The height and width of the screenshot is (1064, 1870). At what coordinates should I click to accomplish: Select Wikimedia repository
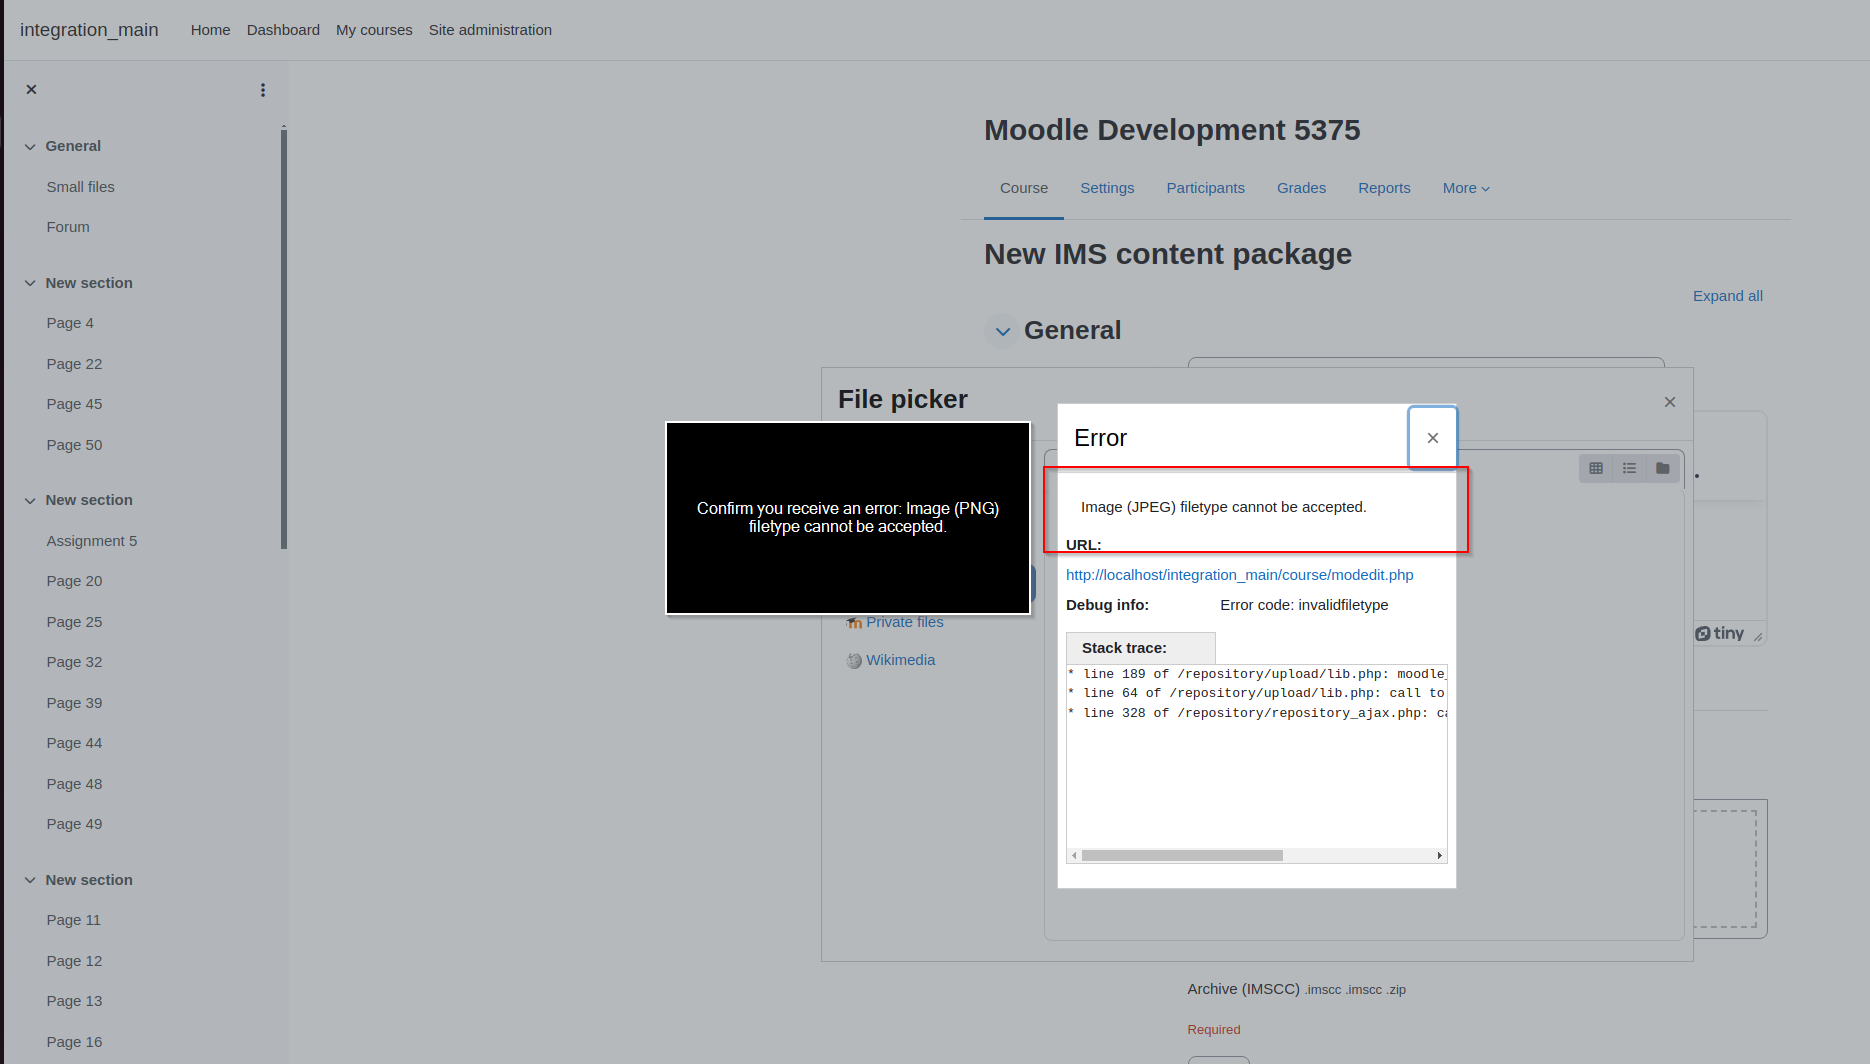tap(900, 660)
